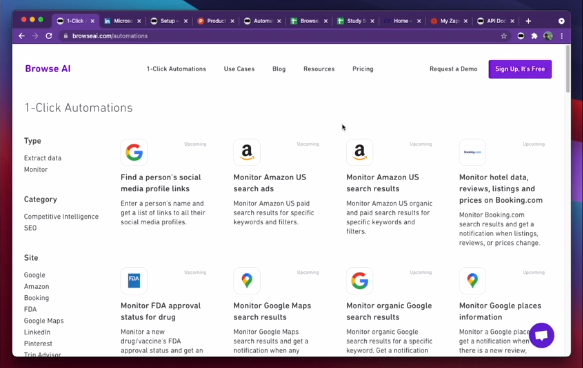This screenshot has height=368, width=583.
Task: Open the chat support bubble
Action: click(x=542, y=335)
